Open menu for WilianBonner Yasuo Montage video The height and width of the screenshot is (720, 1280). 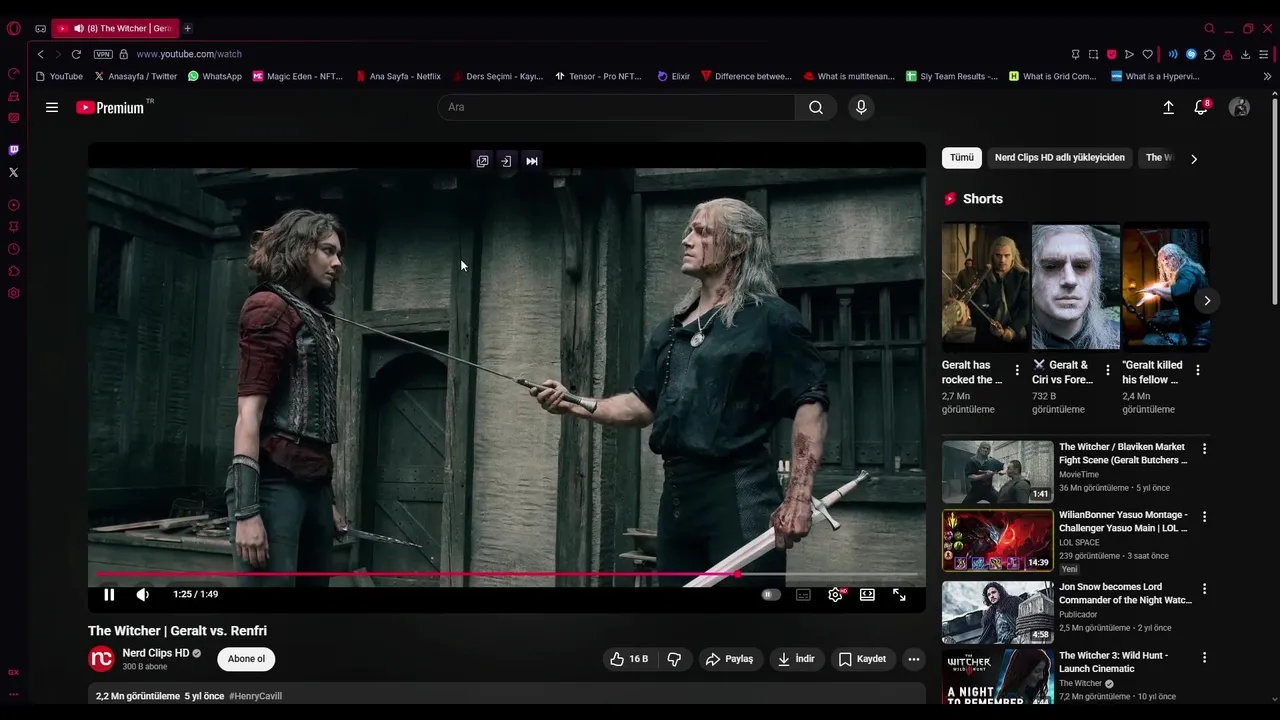[1204, 517]
